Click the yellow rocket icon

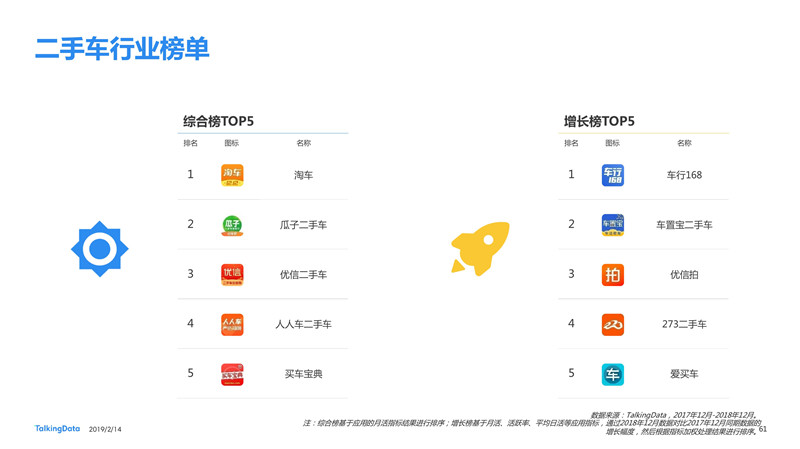click(x=480, y=248)
